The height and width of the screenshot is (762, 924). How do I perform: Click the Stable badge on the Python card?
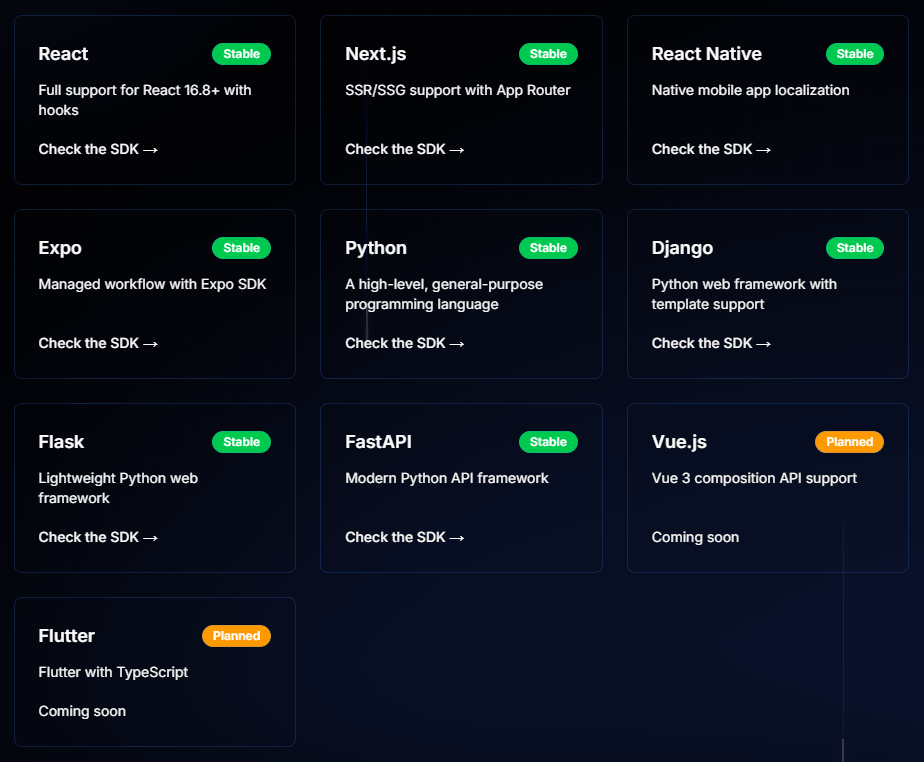pyautogui.click(x=548, y=248)
